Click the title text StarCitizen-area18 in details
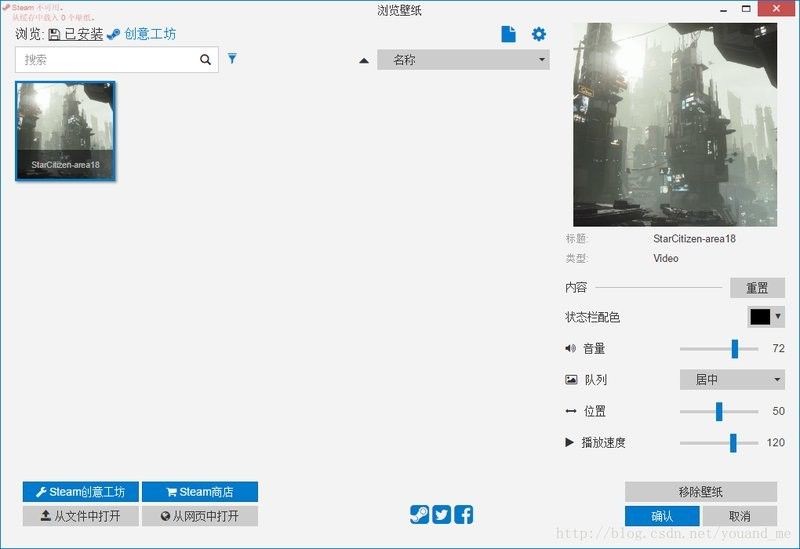The height and width of the screenshot is (549, 800). click(x=694, y=239)
